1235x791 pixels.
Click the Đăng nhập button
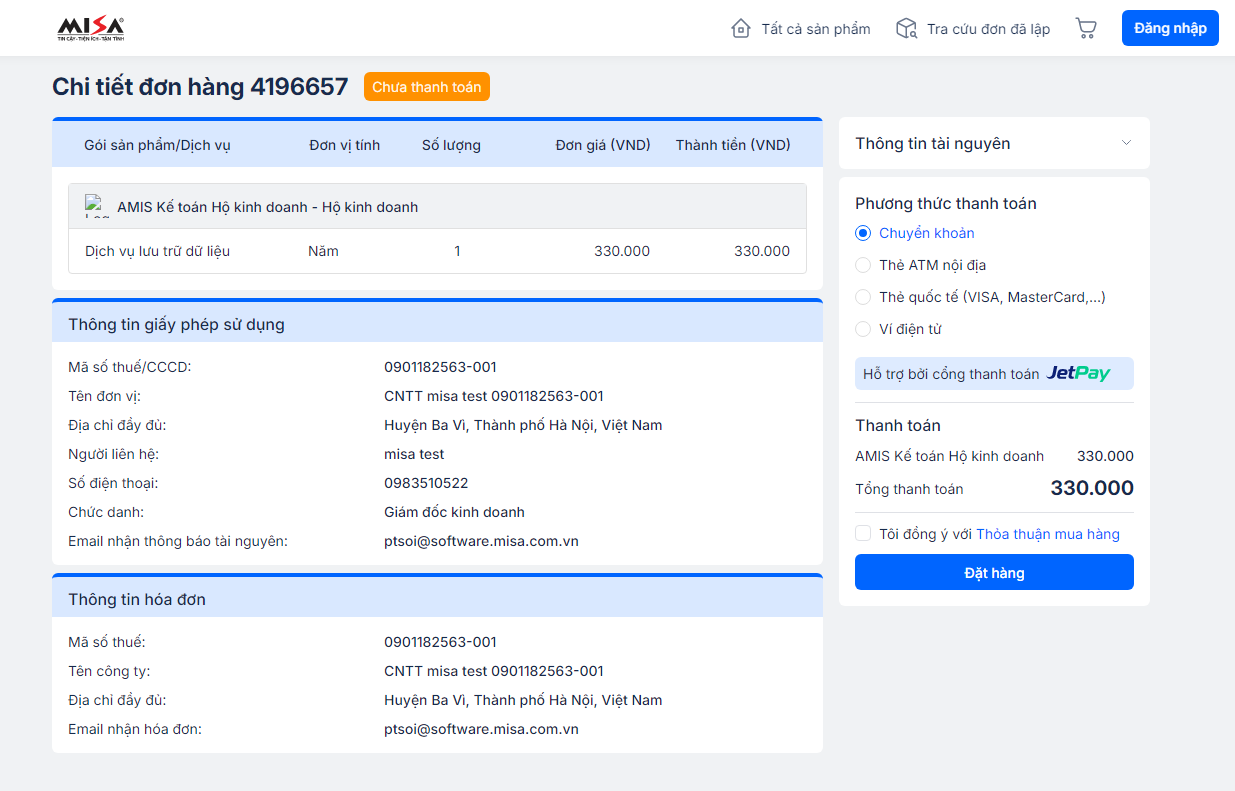point(1170,28)
